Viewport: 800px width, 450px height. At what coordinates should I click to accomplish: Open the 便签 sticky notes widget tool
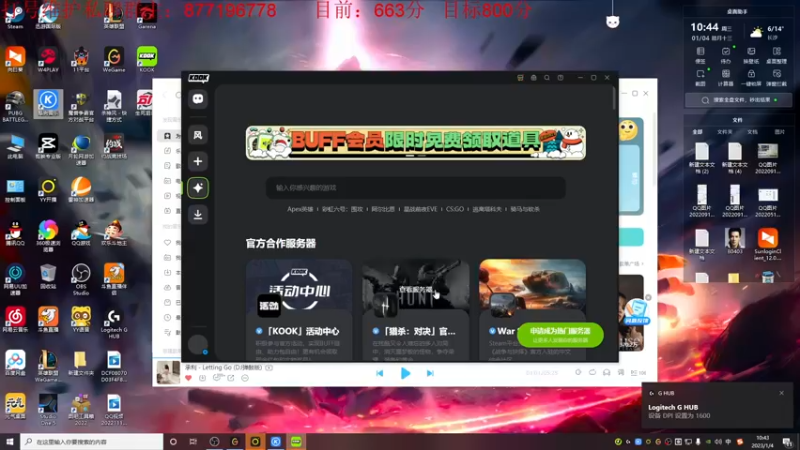[701, 55]
